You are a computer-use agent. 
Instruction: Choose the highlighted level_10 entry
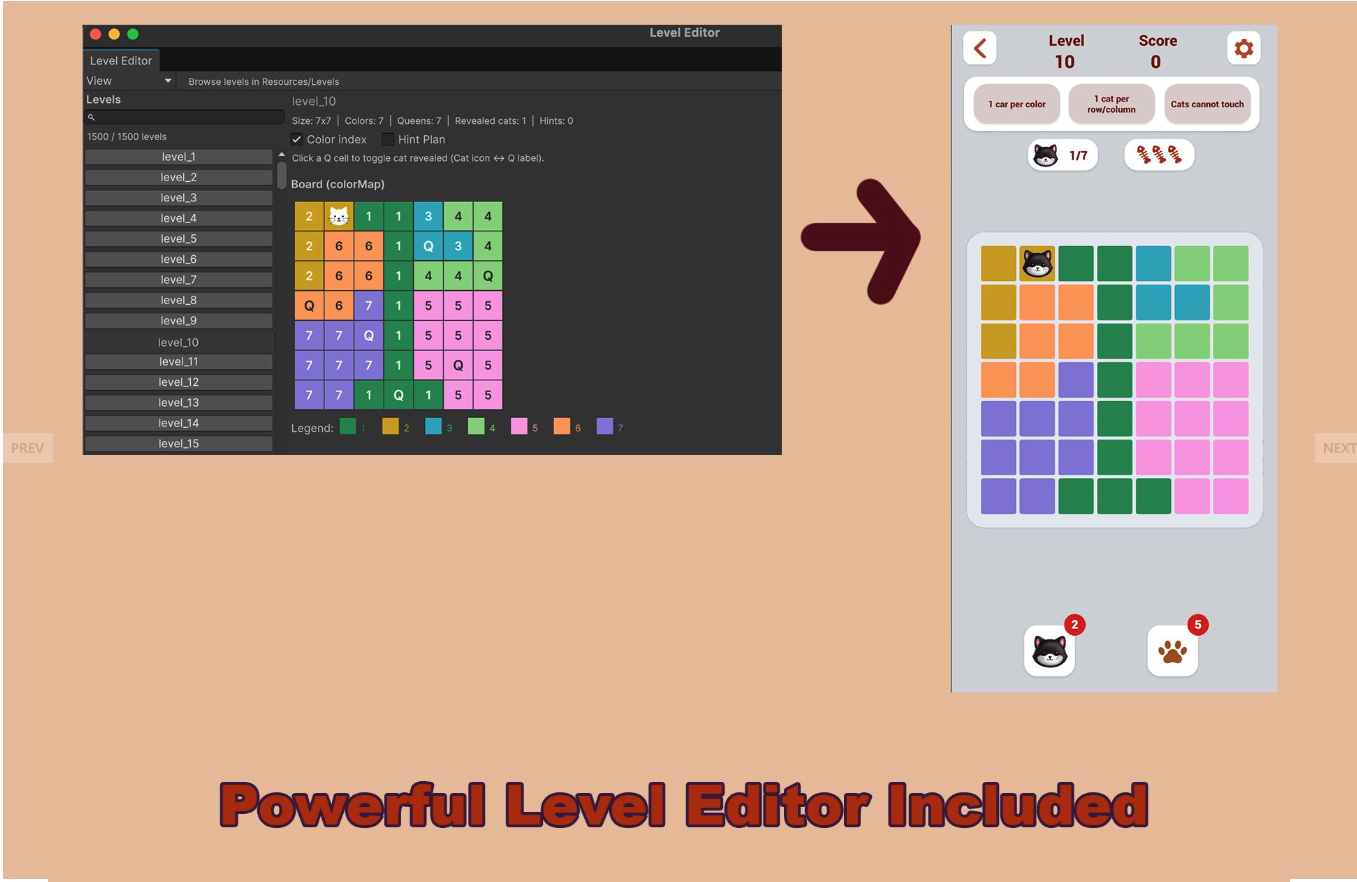[x=179, y=342]
